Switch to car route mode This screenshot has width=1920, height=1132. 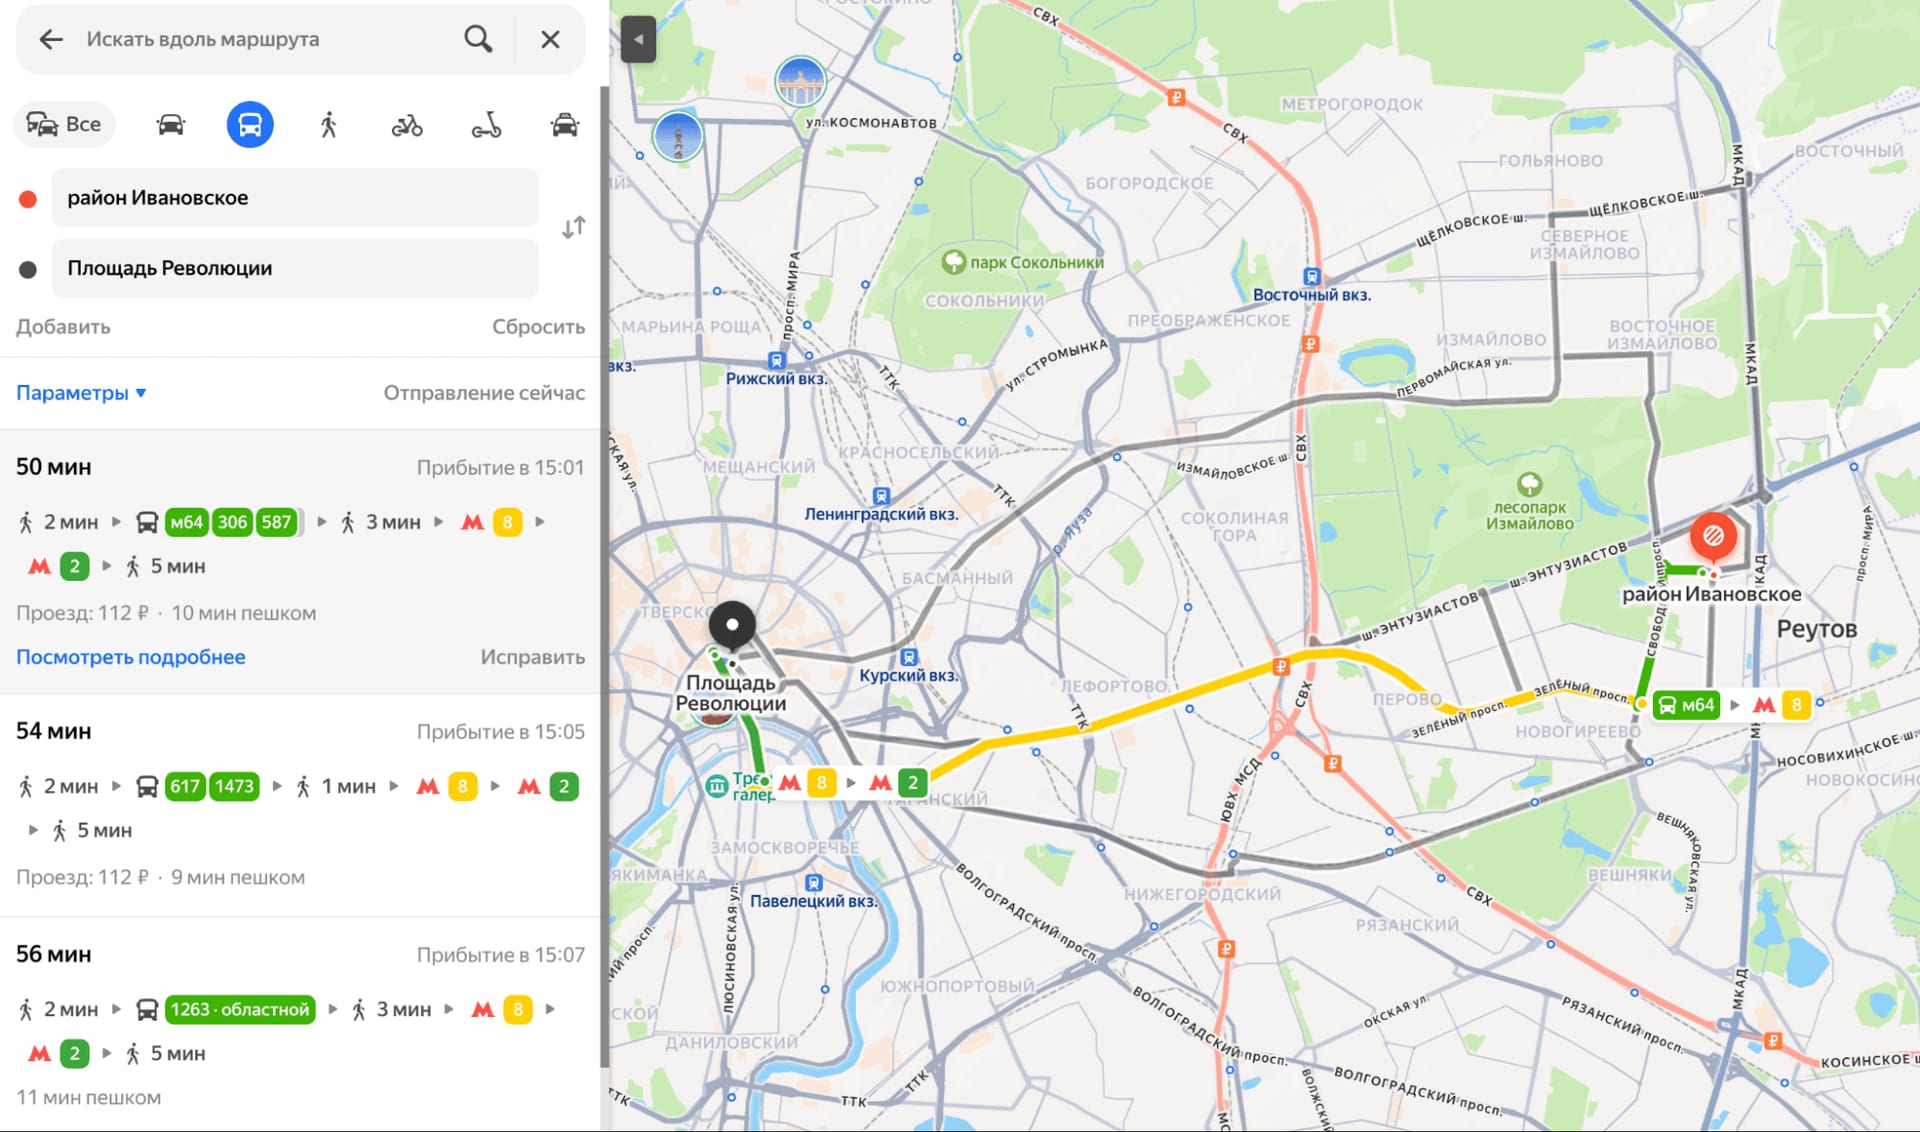tap(171, 125)
